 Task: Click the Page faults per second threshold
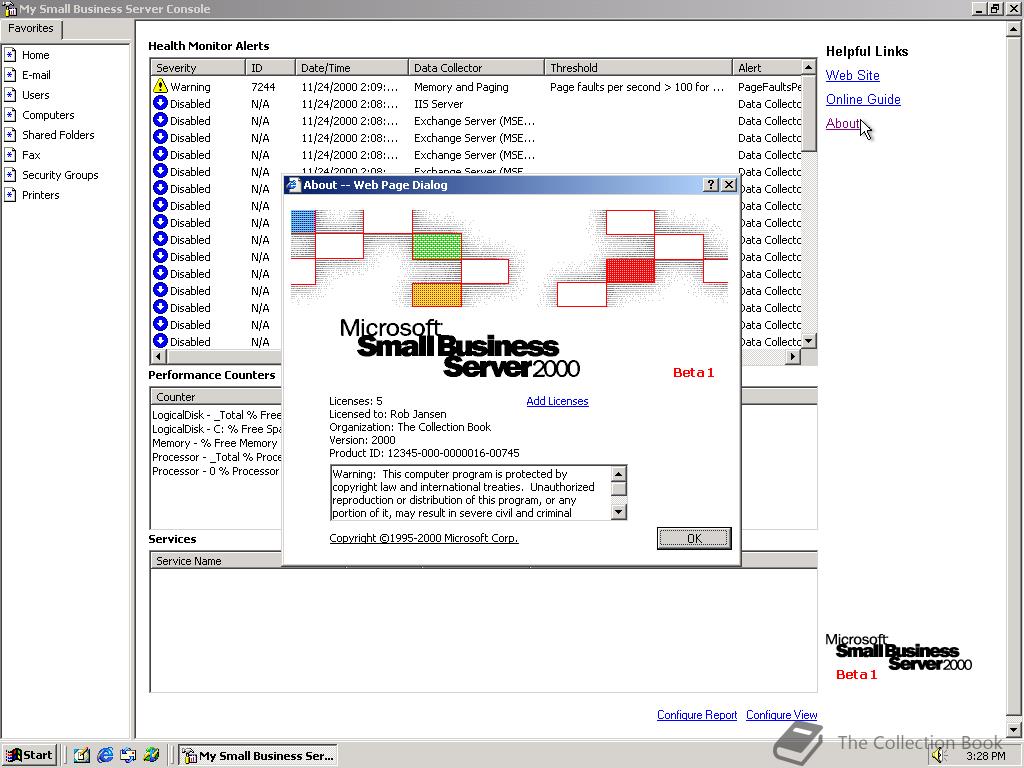pos(637,87)
